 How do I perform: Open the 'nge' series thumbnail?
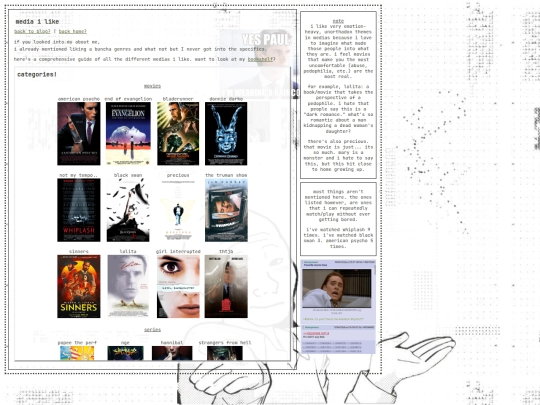pyautogui.click(x=125, y=353)
